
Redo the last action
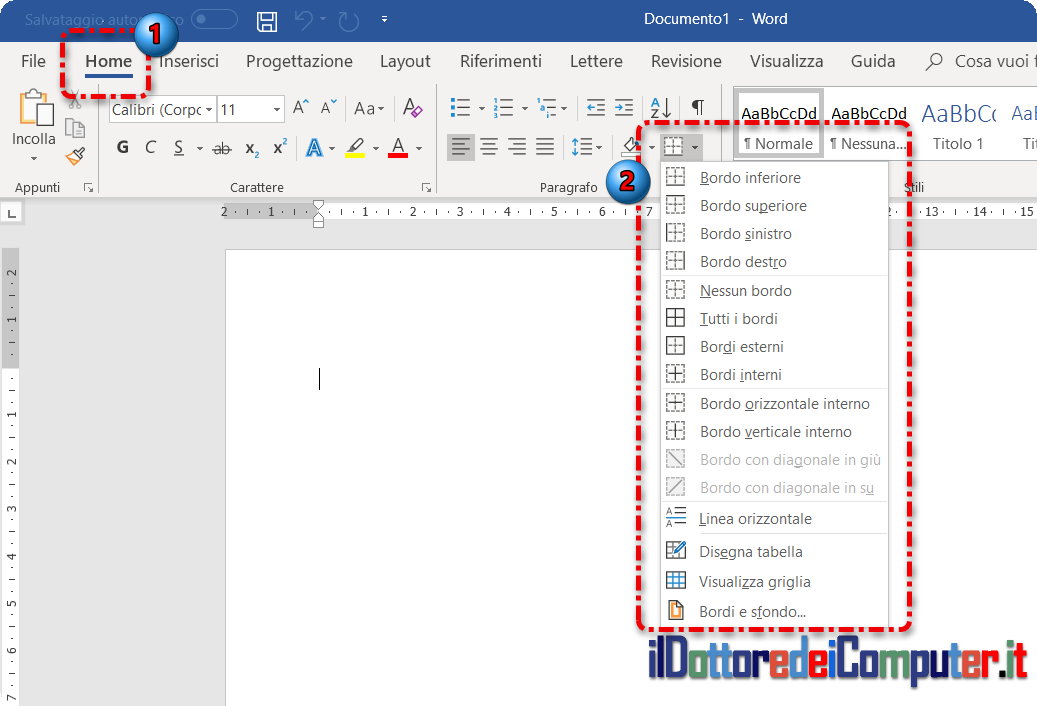coord(349,20)
